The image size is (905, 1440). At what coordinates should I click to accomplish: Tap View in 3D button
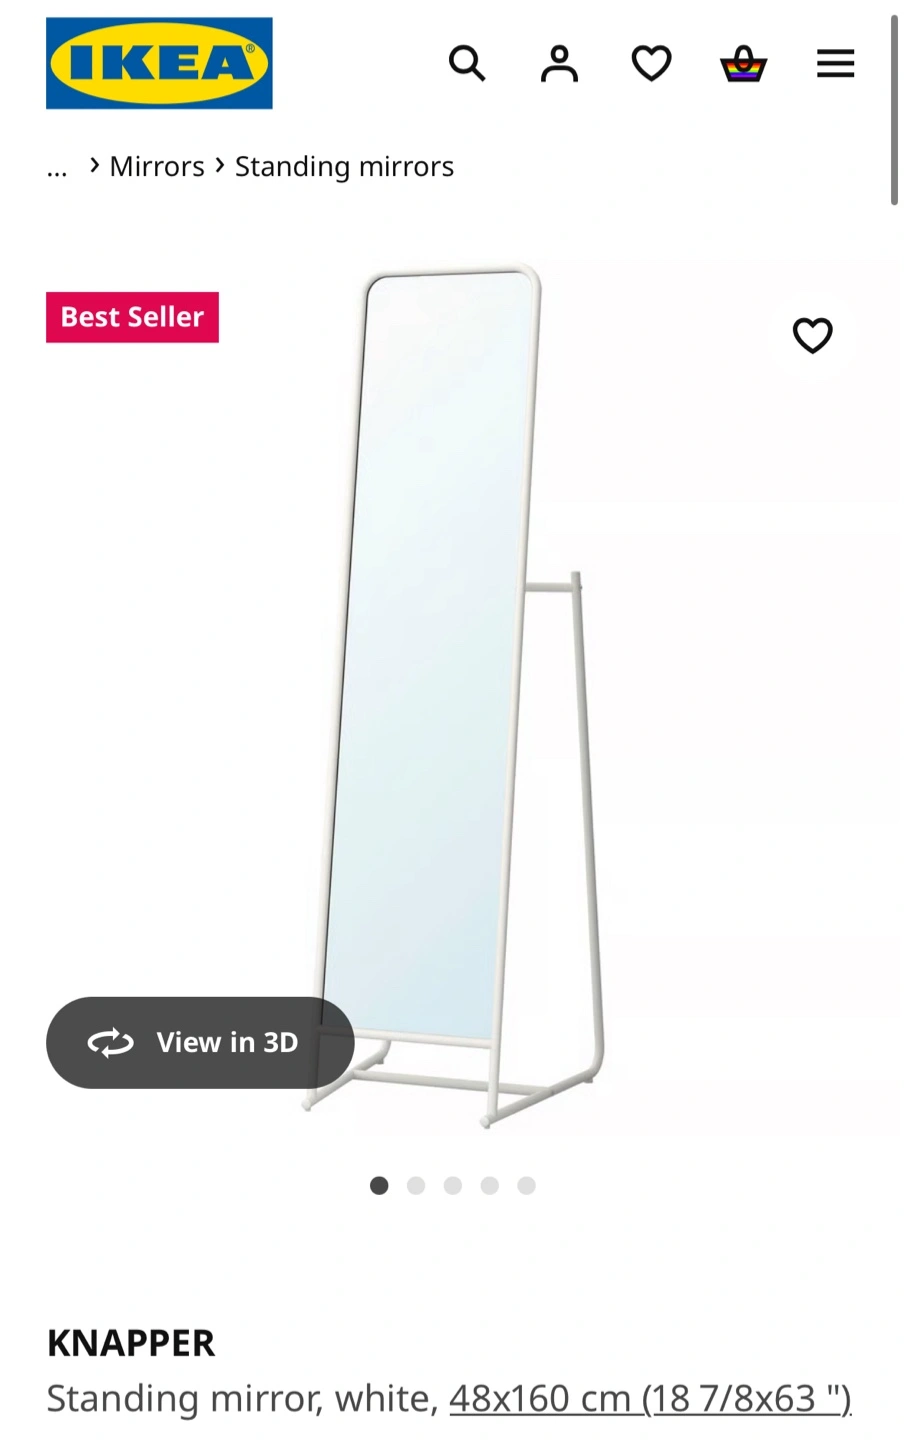[x=200, y=1042]
